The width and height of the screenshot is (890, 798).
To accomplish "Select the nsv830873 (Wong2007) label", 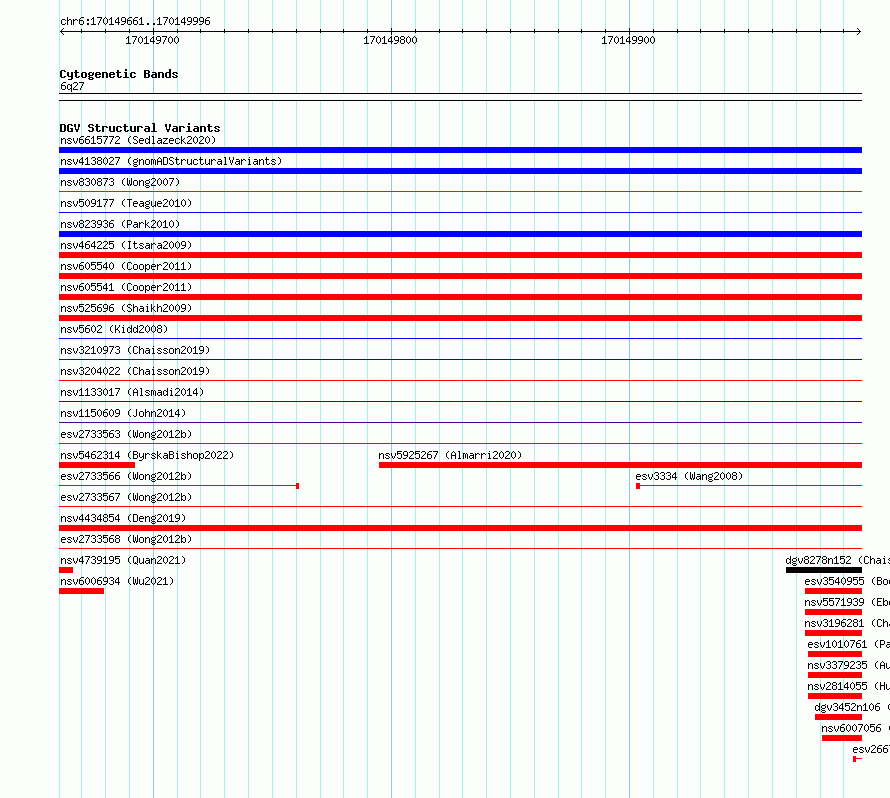I will [x=120, y=182].
